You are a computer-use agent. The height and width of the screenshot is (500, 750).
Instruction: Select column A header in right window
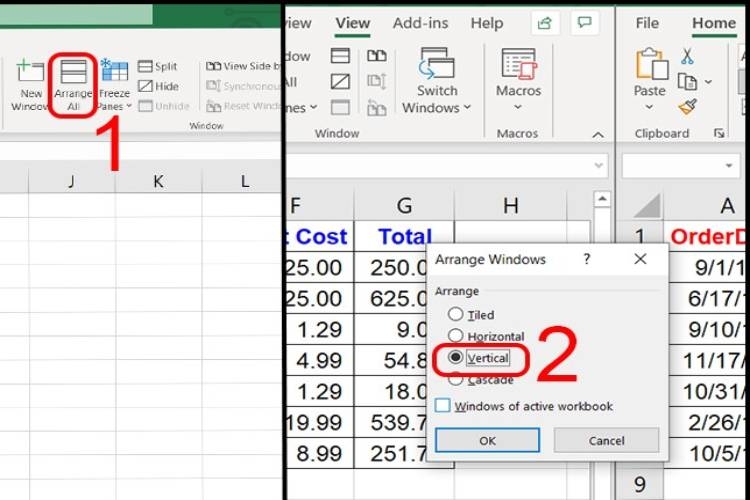click(x=706, y=206)
